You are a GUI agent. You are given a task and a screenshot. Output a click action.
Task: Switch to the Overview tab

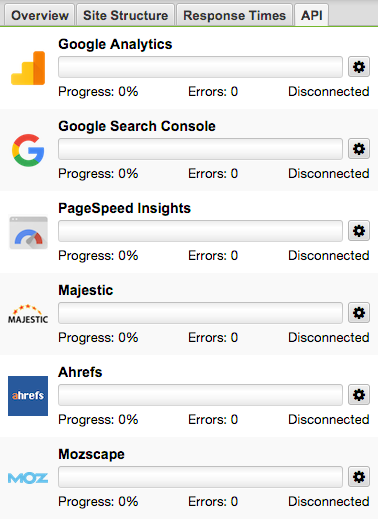pos(40,15)
